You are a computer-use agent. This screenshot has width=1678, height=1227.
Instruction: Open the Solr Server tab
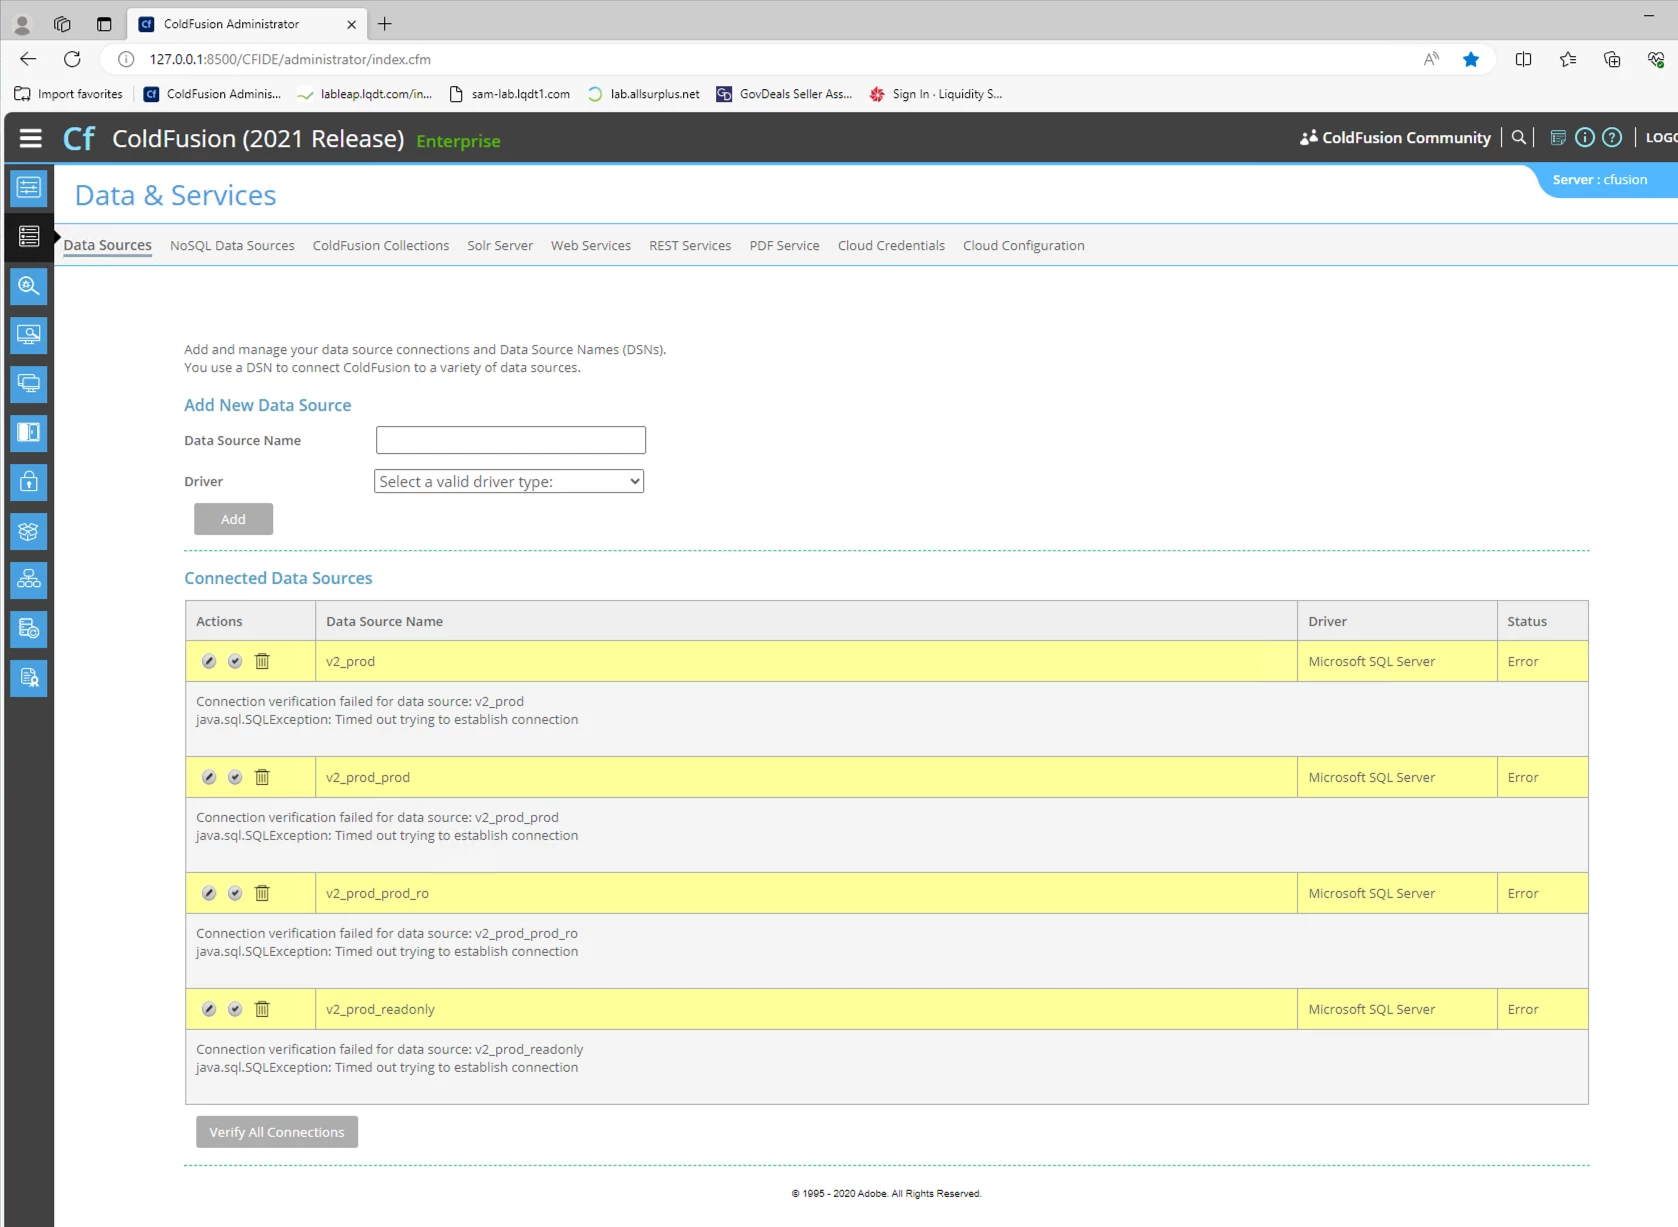500,245
